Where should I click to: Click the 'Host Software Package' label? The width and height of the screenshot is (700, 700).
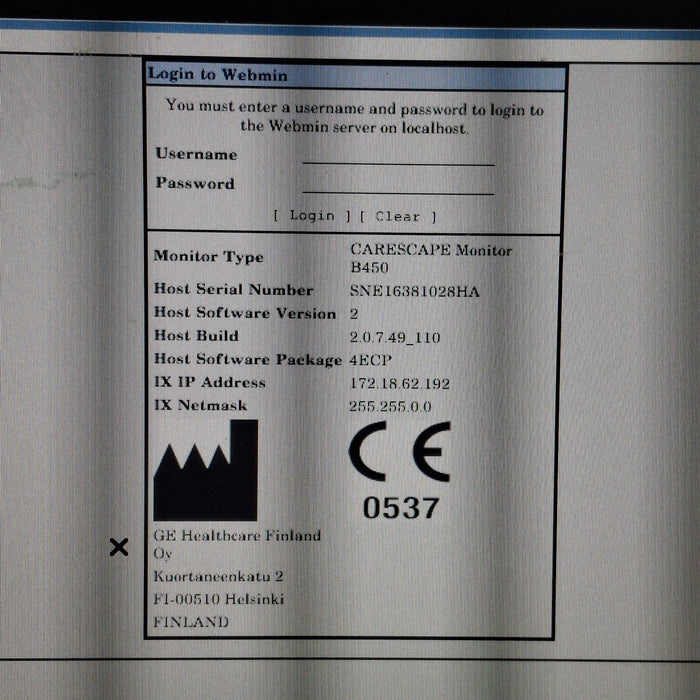248,359
